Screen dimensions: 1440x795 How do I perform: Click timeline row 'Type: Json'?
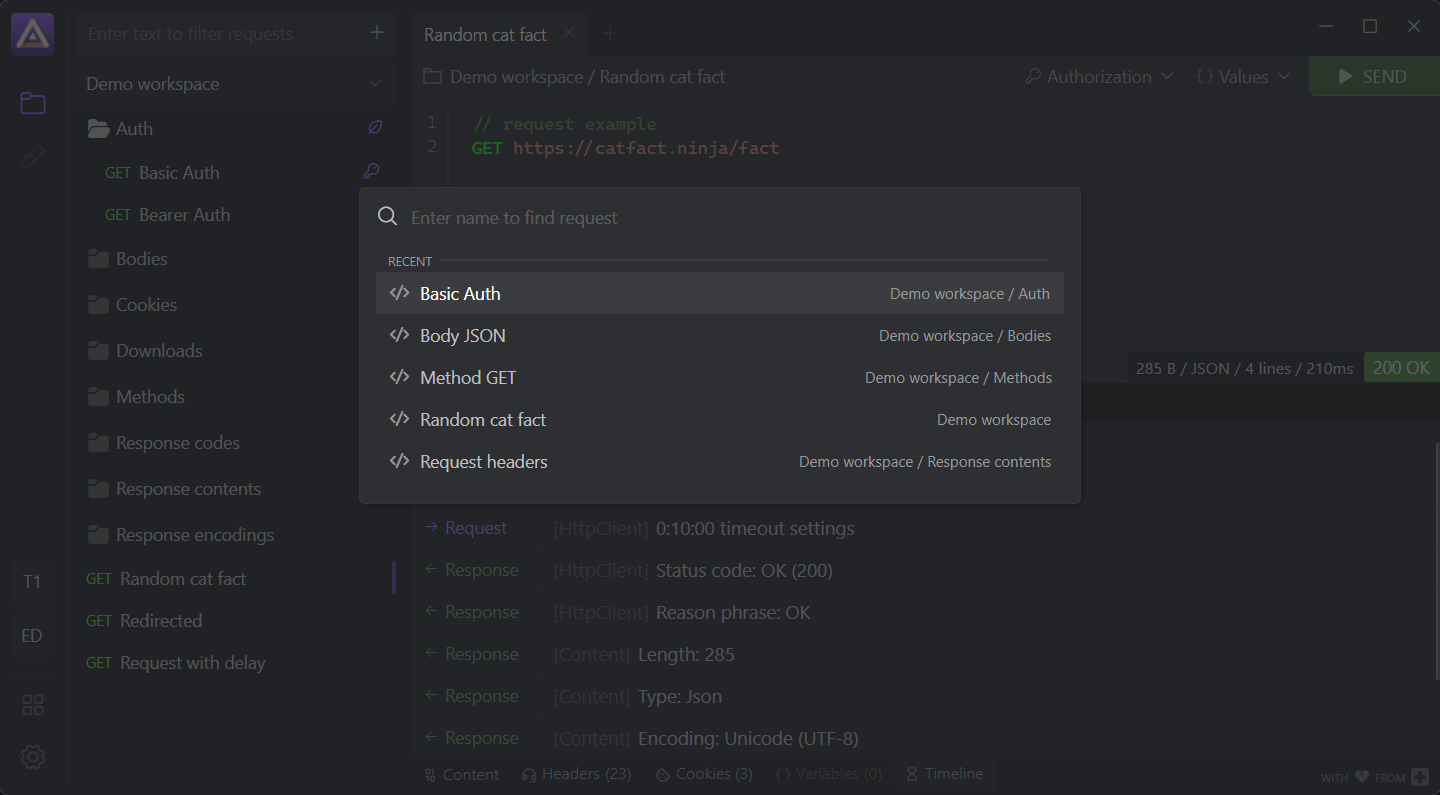[680, 696]
